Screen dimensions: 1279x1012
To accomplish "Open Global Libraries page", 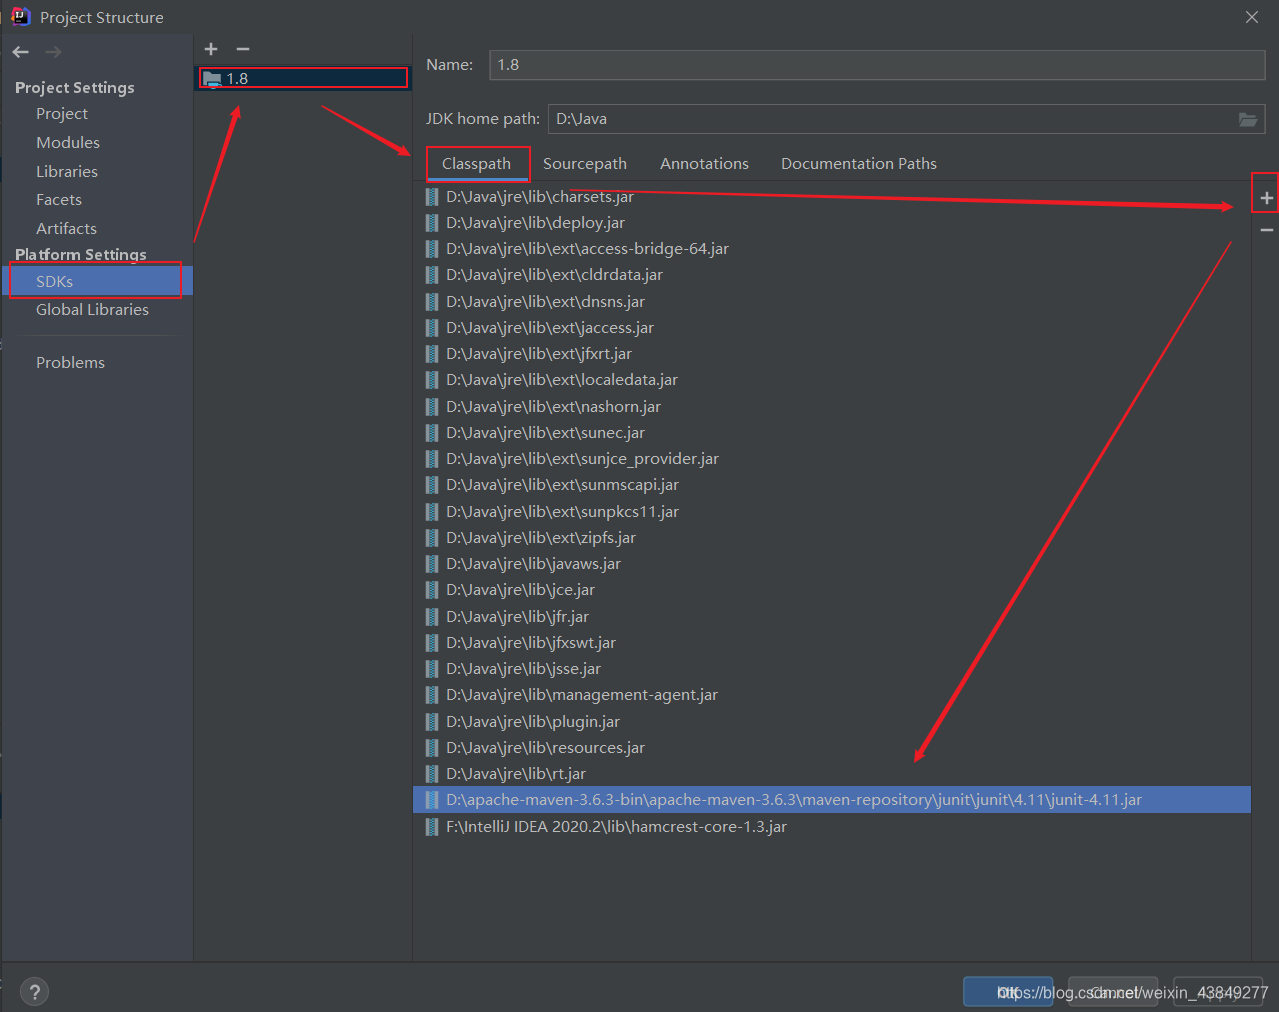I will point(92,310).
